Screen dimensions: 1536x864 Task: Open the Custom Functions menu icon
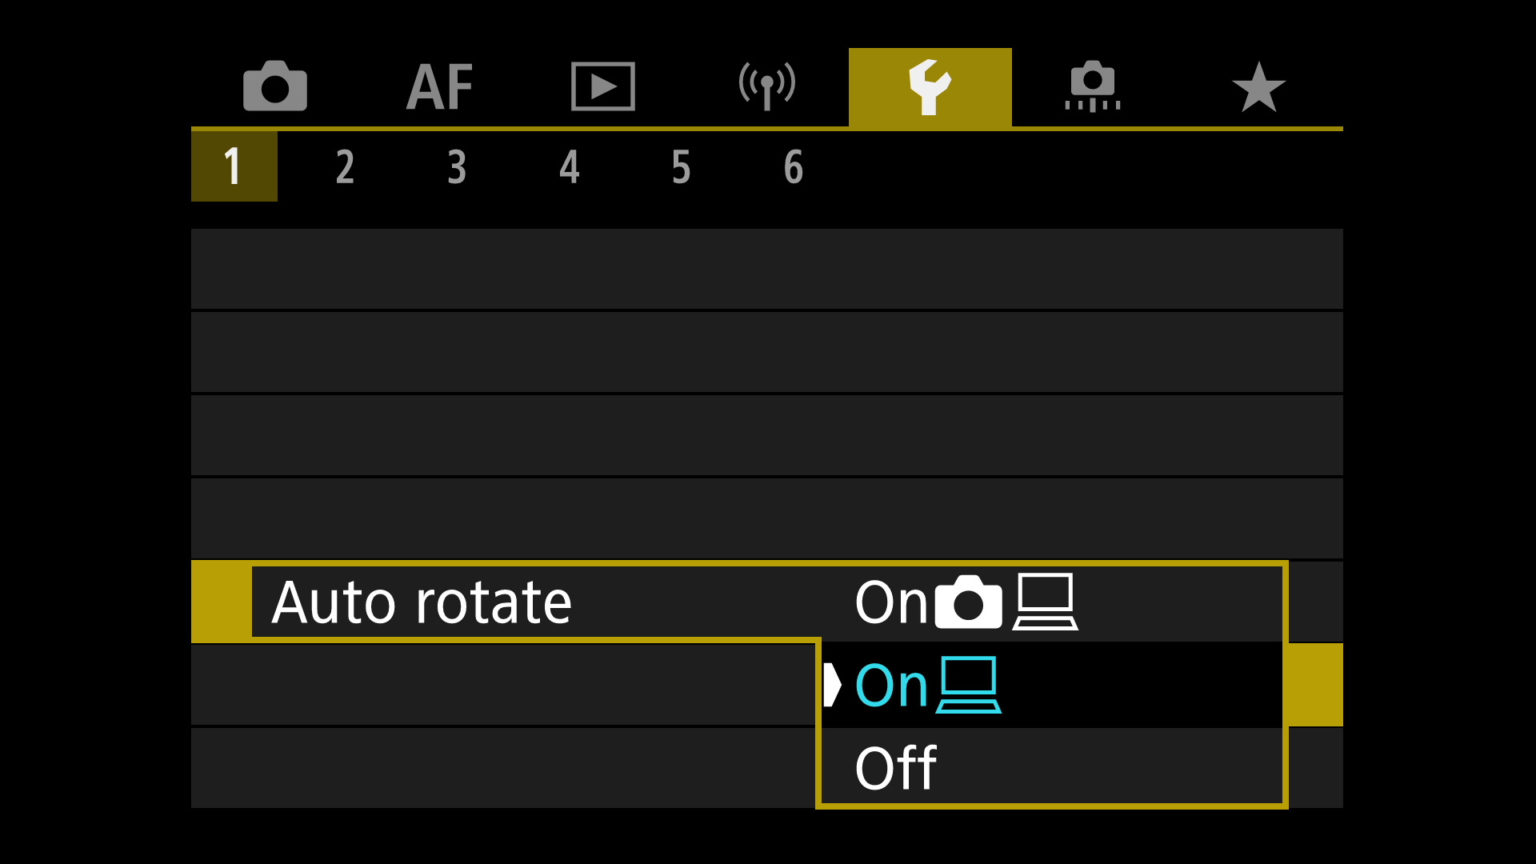tap(1092, 87)
